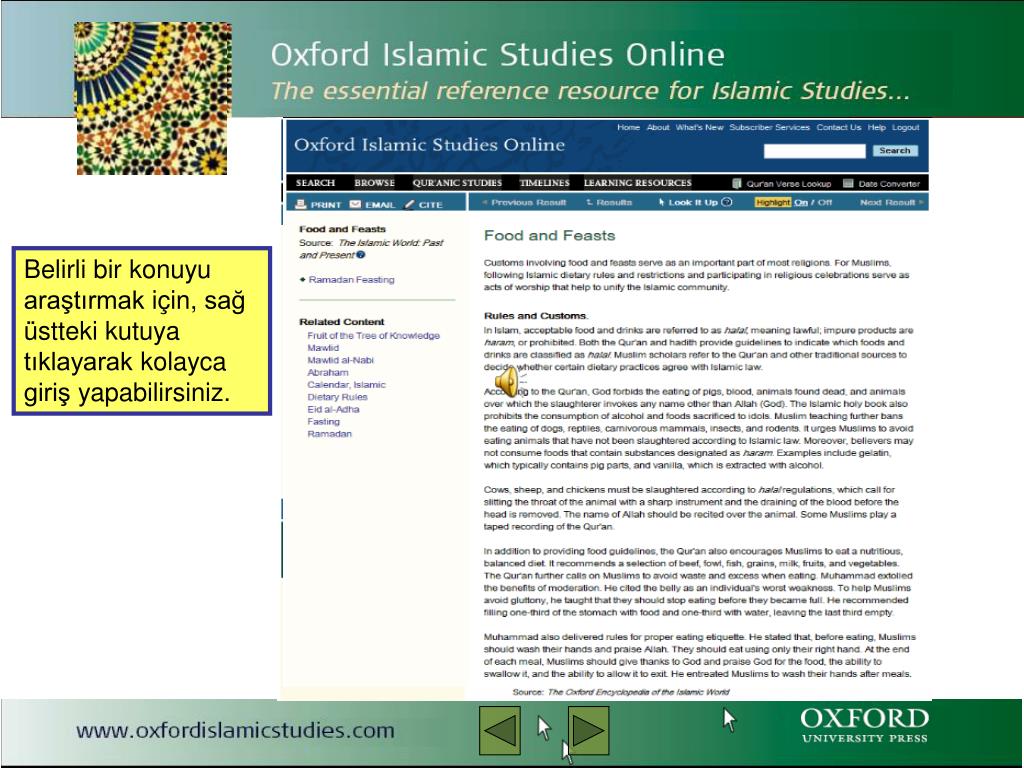The width and height of the screenshot is (1024, 768).
Task: Open the QUR'ANIC STUDIES menu
Action: pos(457,183)
